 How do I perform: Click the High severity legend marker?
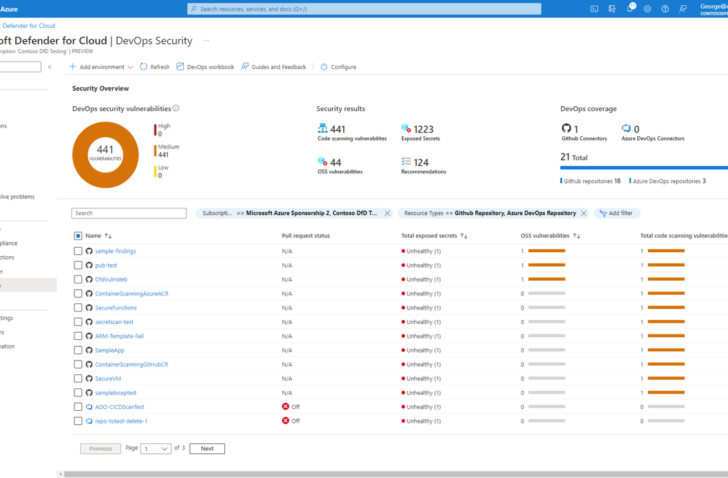pyautogui.click(x=155, y=130)
